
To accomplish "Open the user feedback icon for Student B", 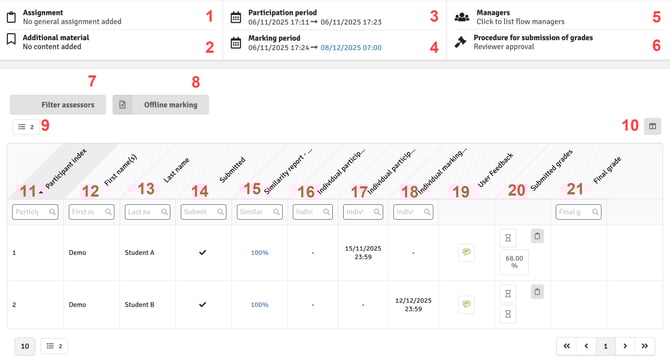I will tap(466, 304).
